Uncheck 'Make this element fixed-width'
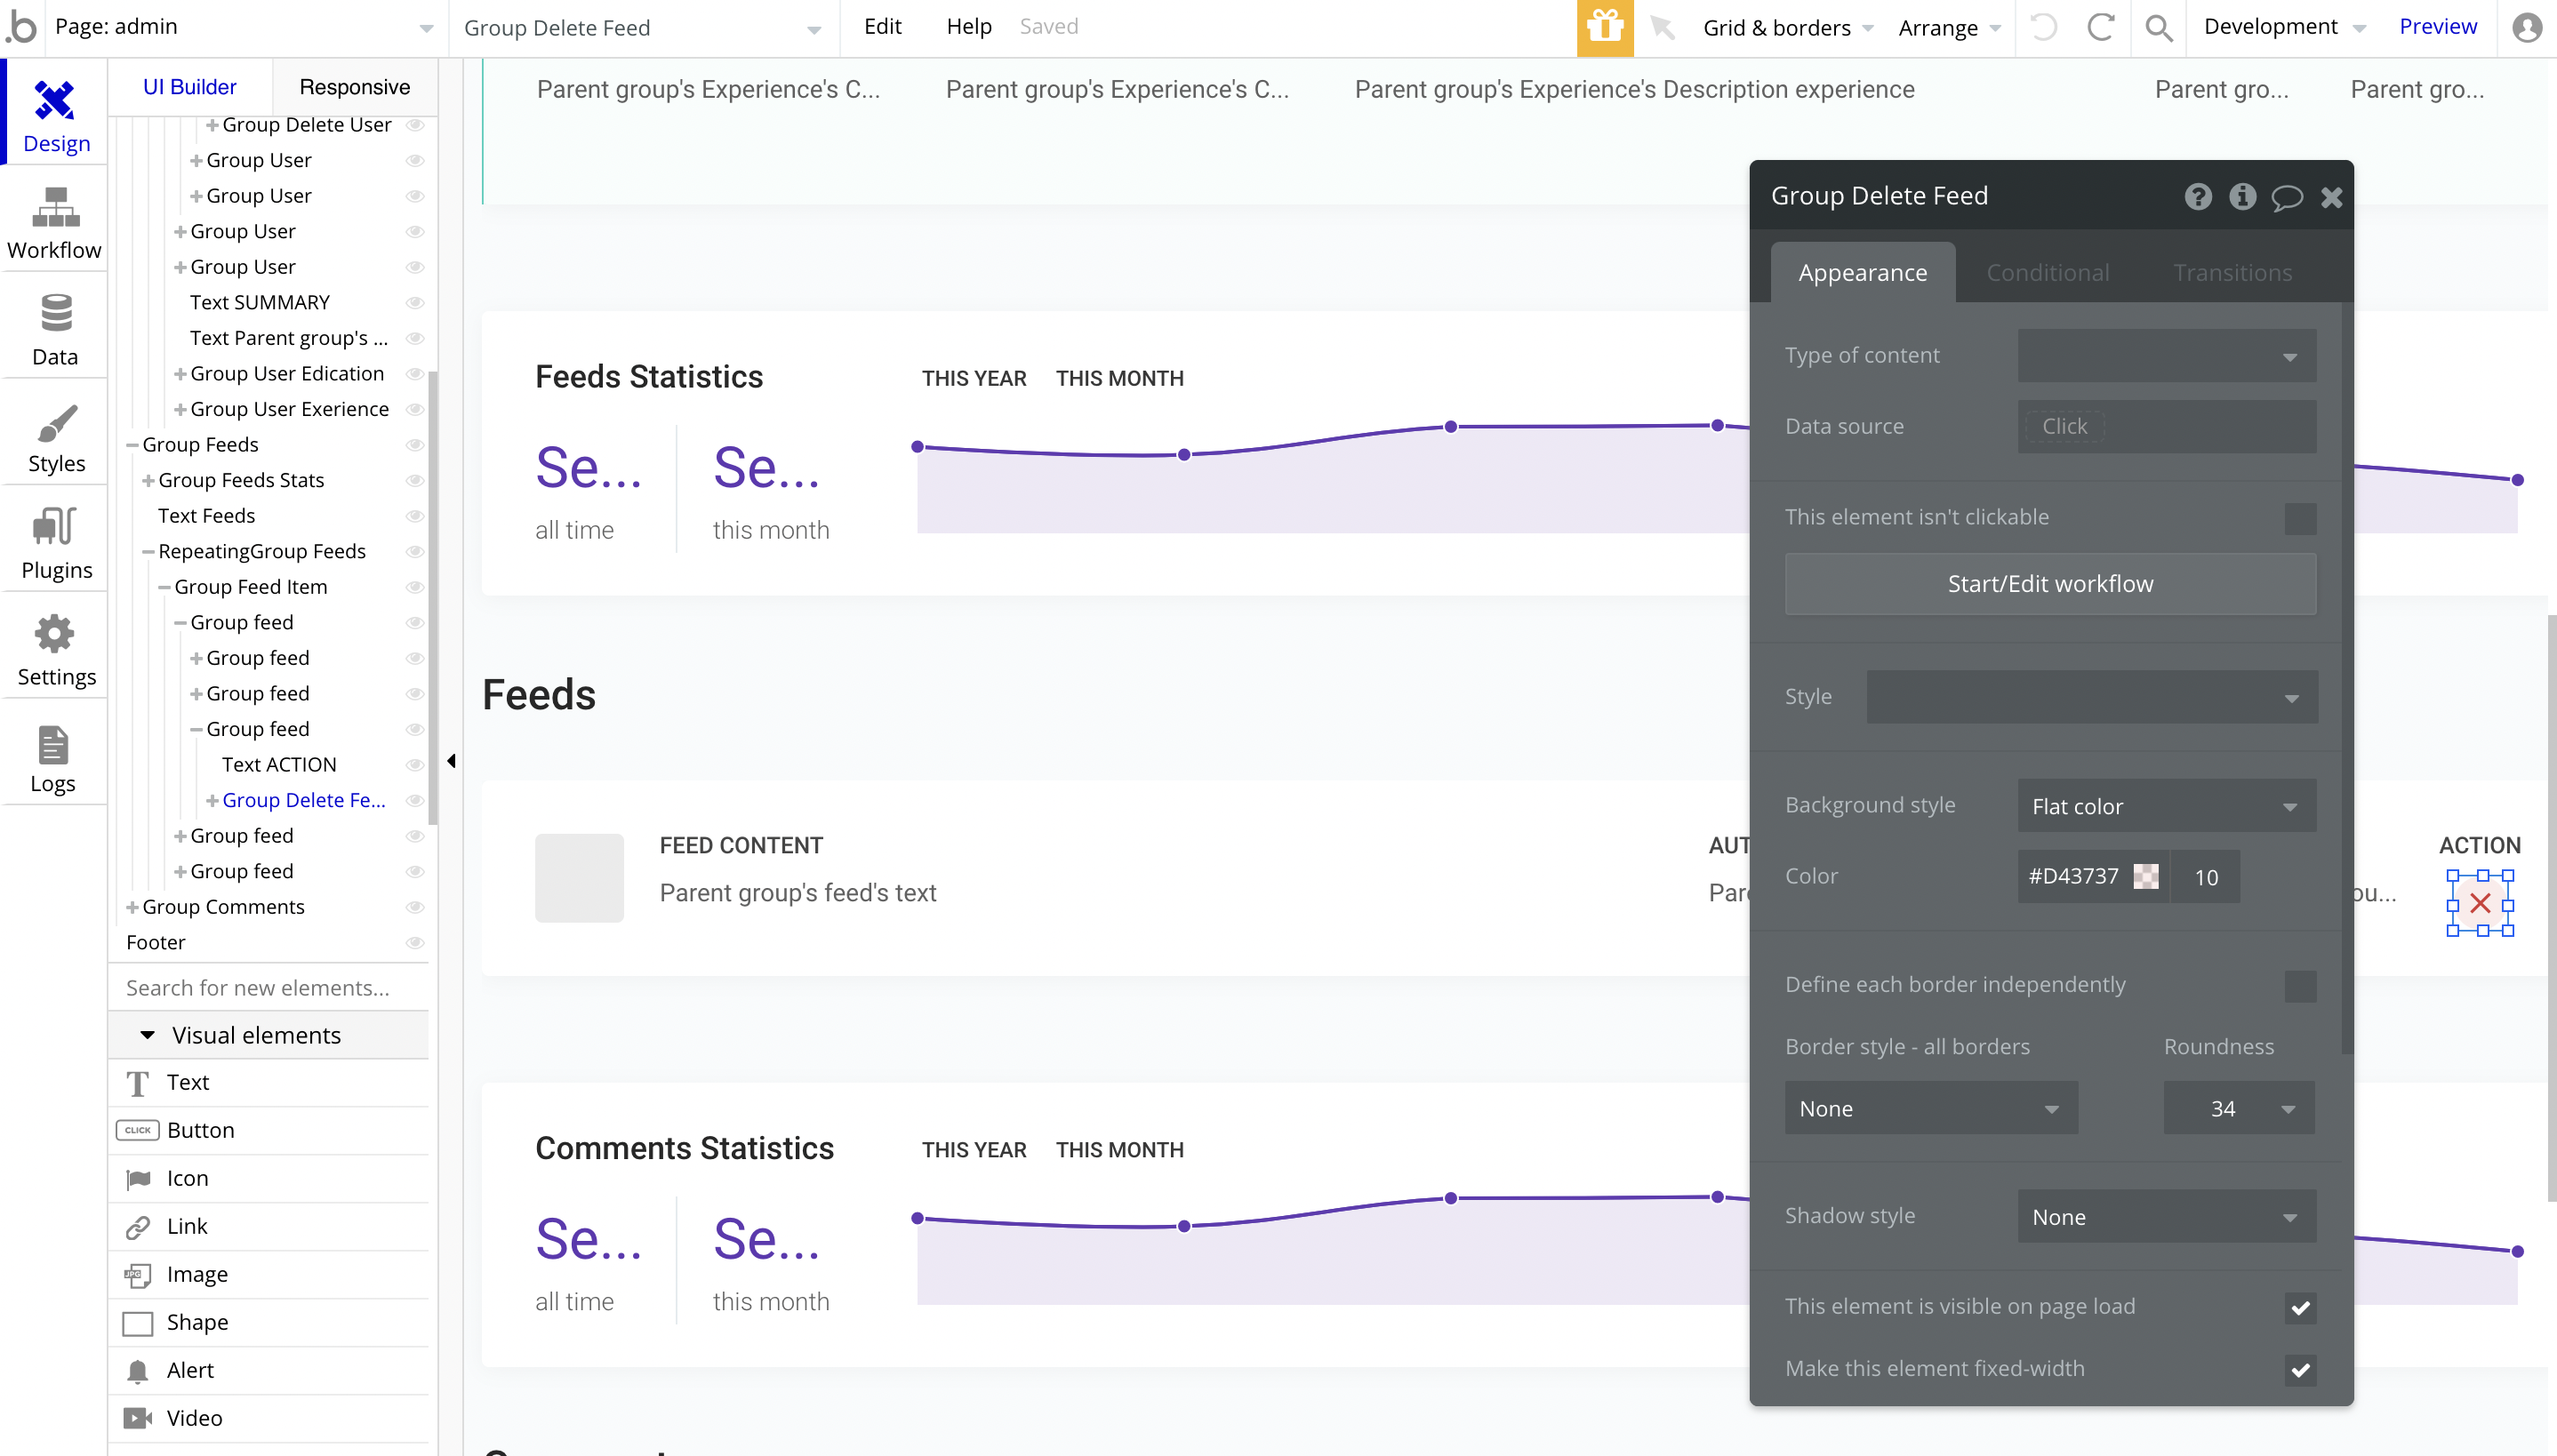This screenshot has width=2557, height=1456. [x=2299, y=1369]
